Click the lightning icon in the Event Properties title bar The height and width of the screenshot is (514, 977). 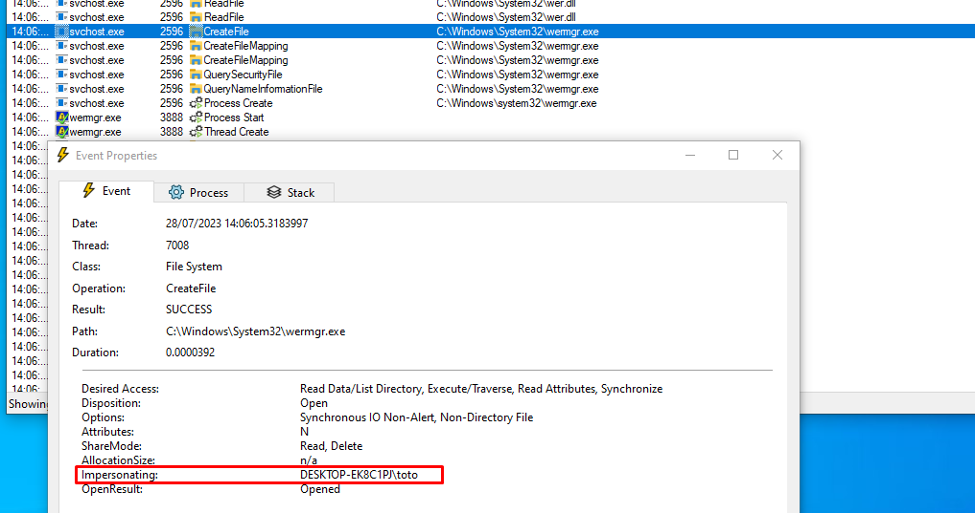[62, 155]
